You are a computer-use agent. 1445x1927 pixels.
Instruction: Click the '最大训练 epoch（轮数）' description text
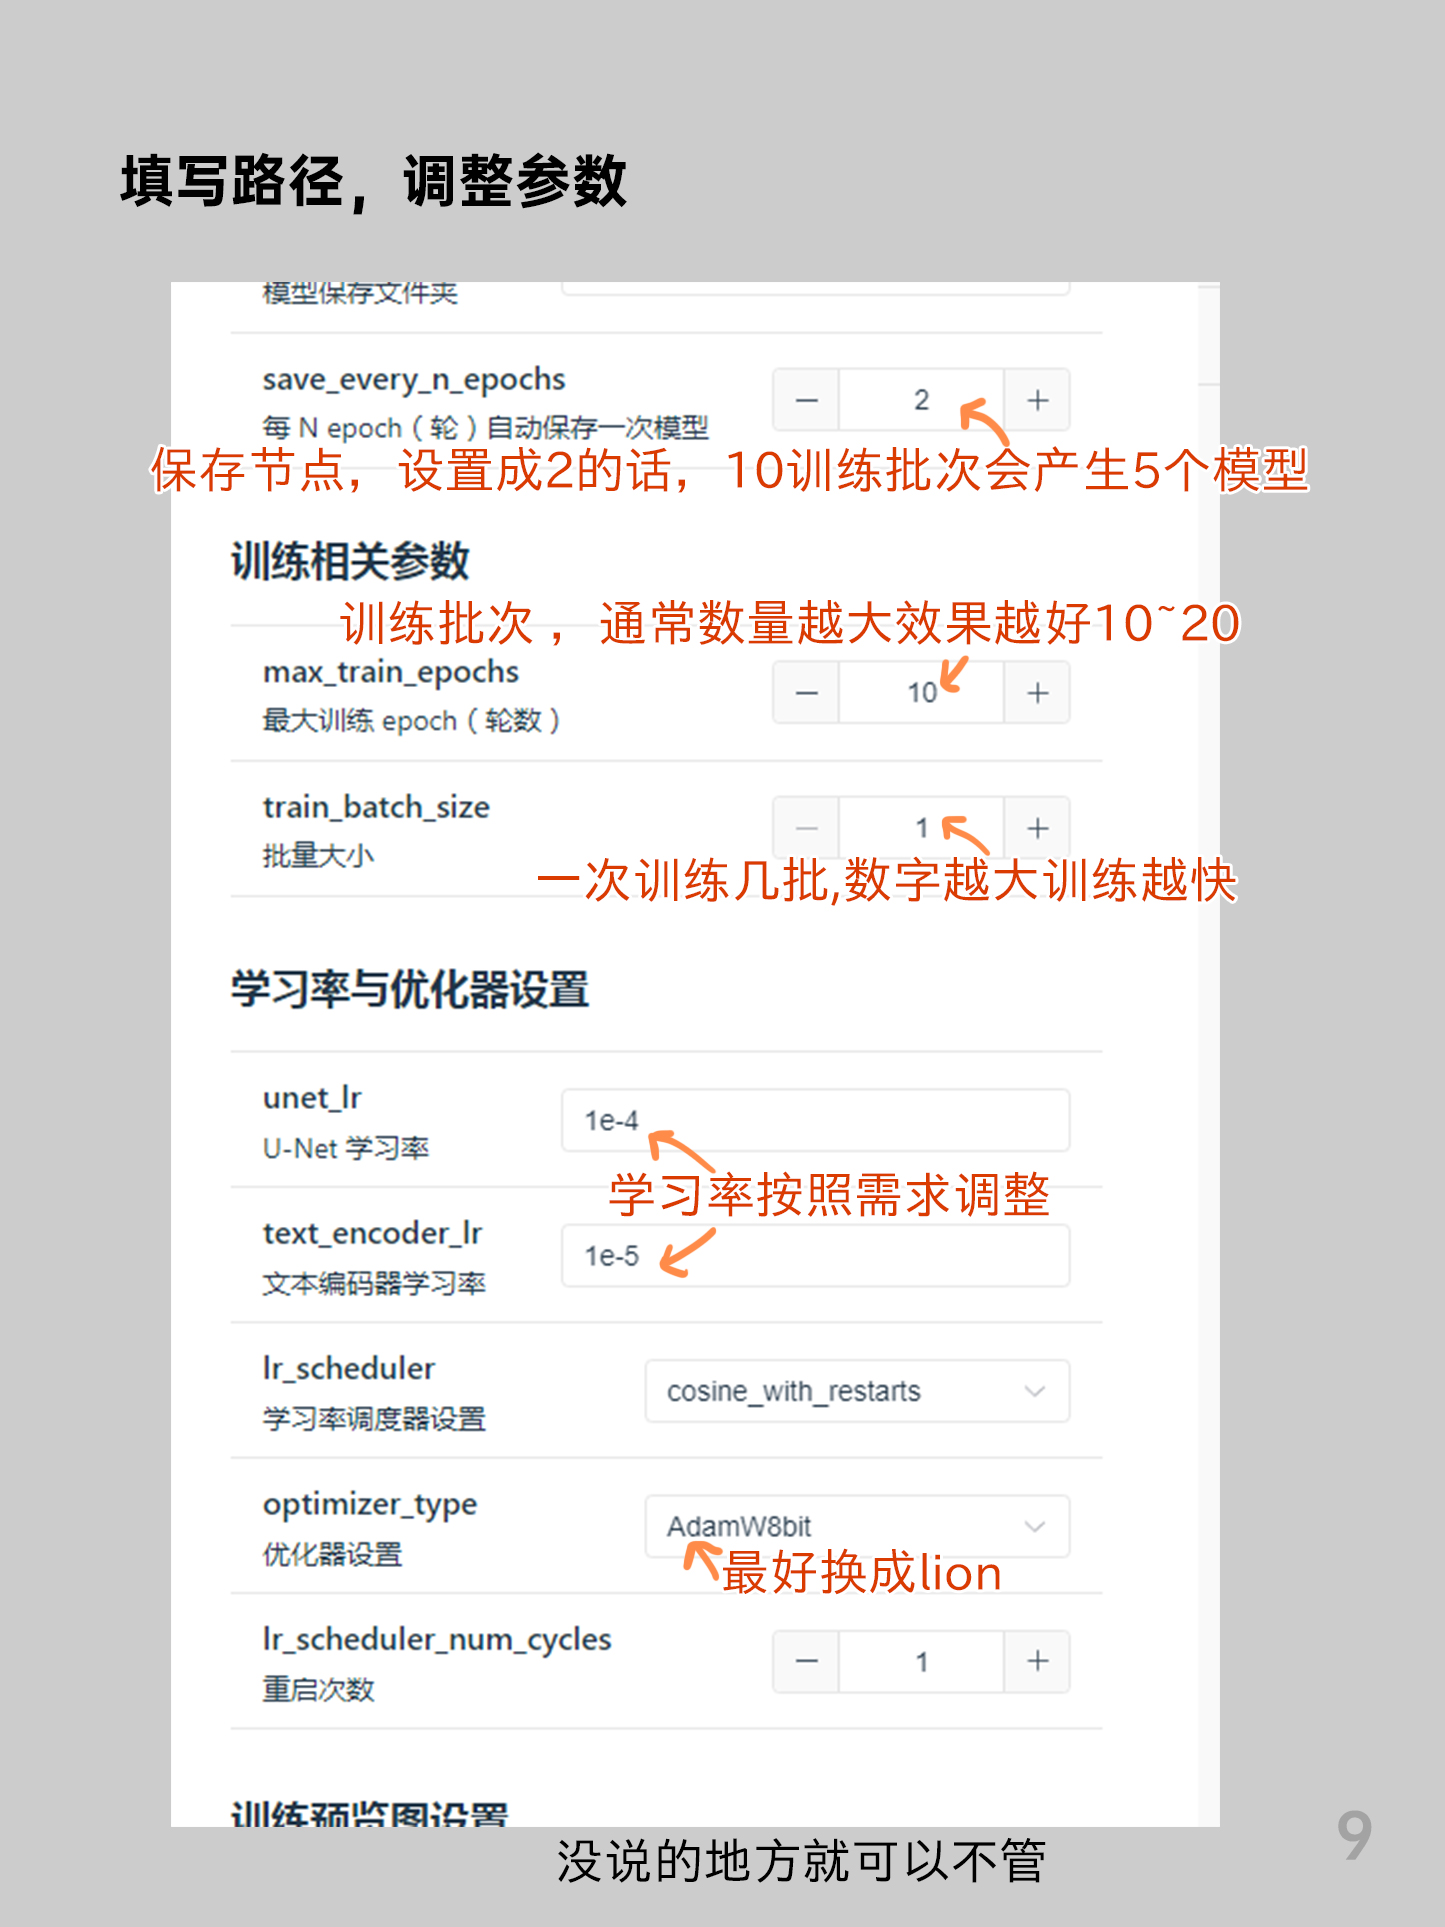(x=412, y=721)
